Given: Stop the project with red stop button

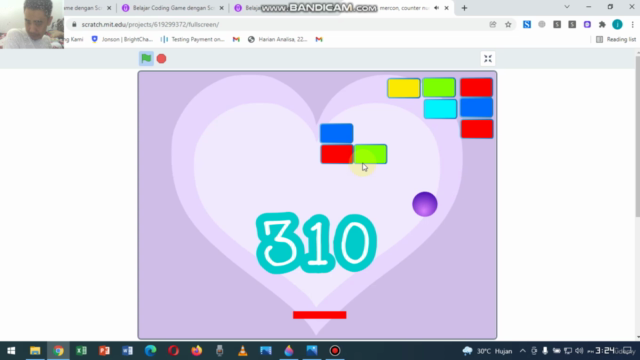Looking at the screenshot, I should (162, 59).
